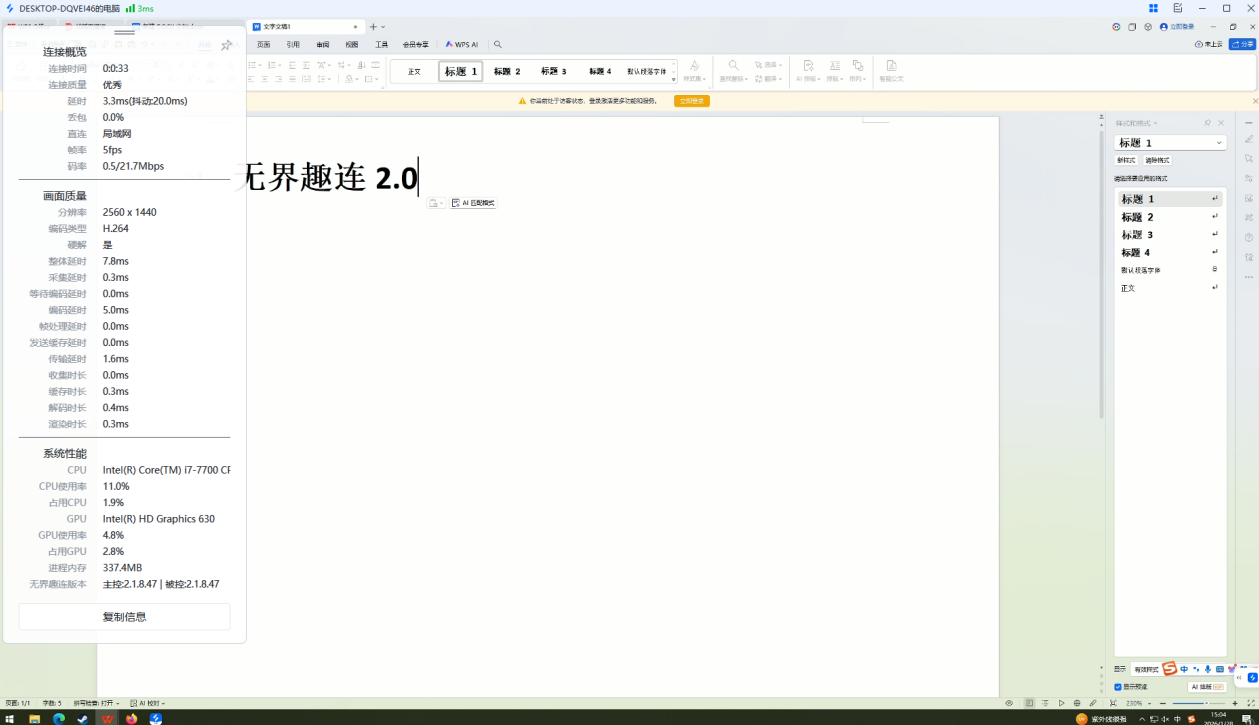Image resolution: width=1259 pixels, height=725 pixels.
Task: Apply 标题 1 style in ribbon gallery
Action: click(461, 72)
